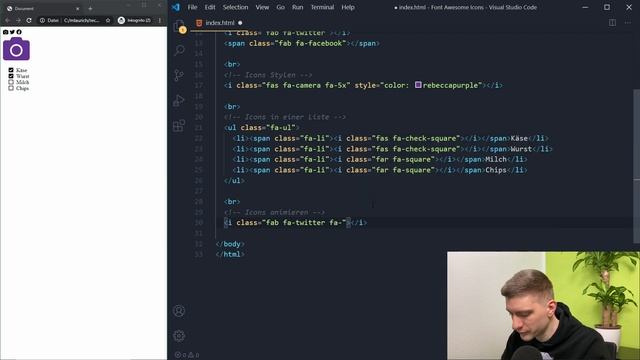Open the Run menu

[298, 7]
